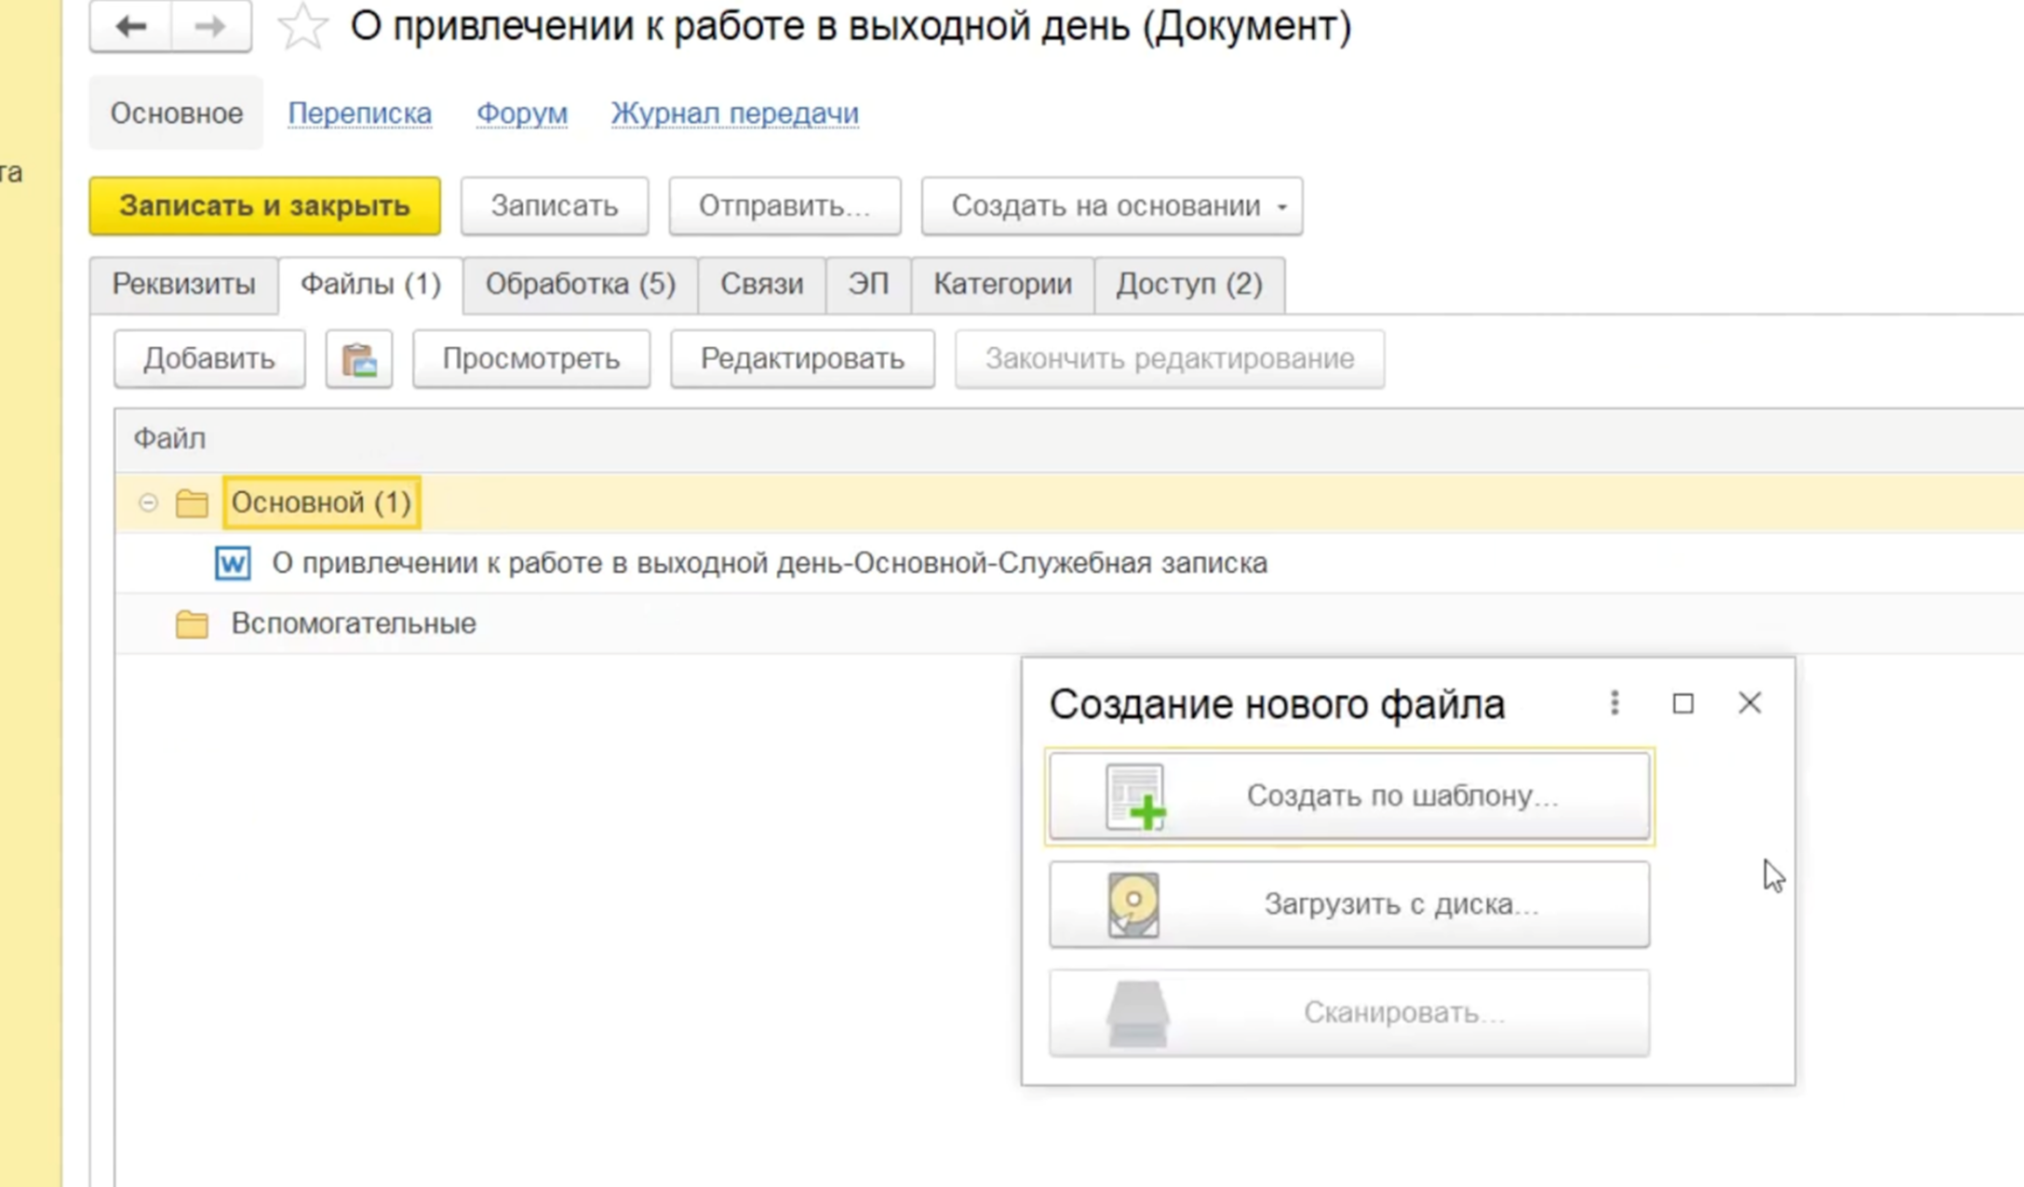Go to the Категории tab

click(1003, 284)
